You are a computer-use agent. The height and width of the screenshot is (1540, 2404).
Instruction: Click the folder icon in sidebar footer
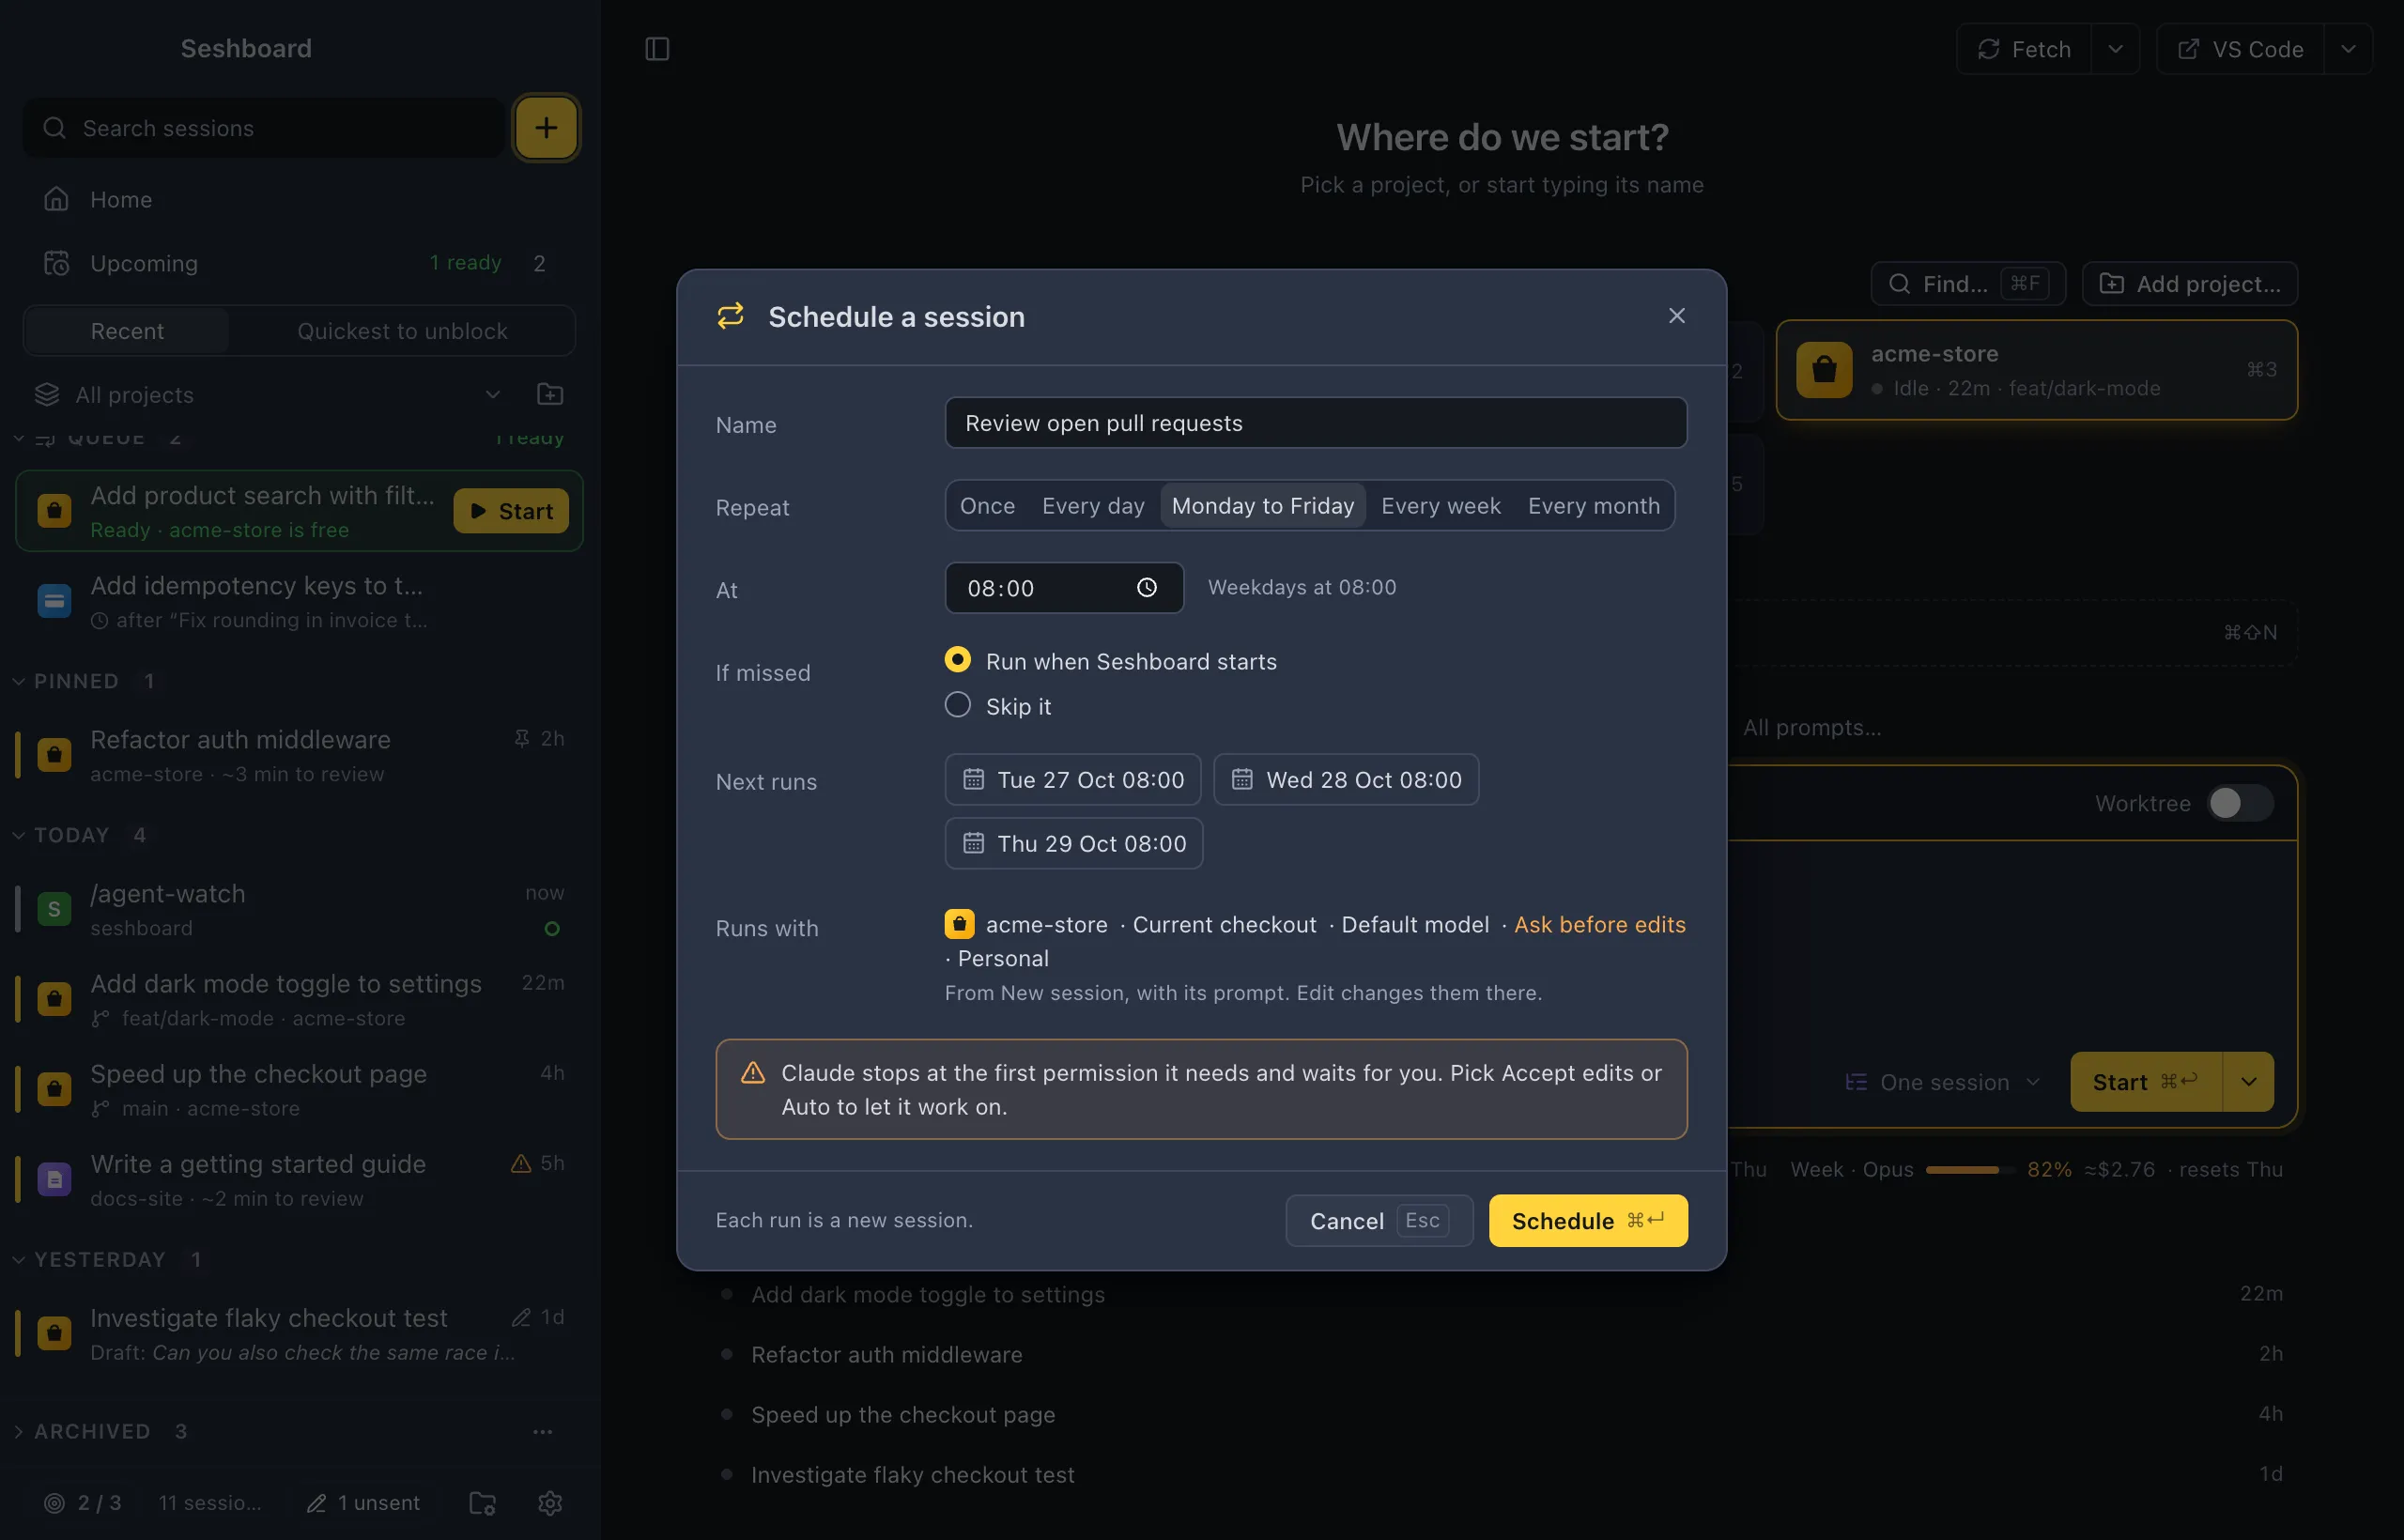[x=483, y=1502]
